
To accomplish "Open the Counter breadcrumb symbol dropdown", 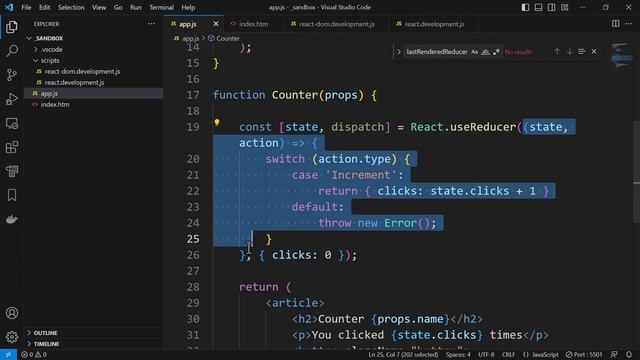I will 224,38.
